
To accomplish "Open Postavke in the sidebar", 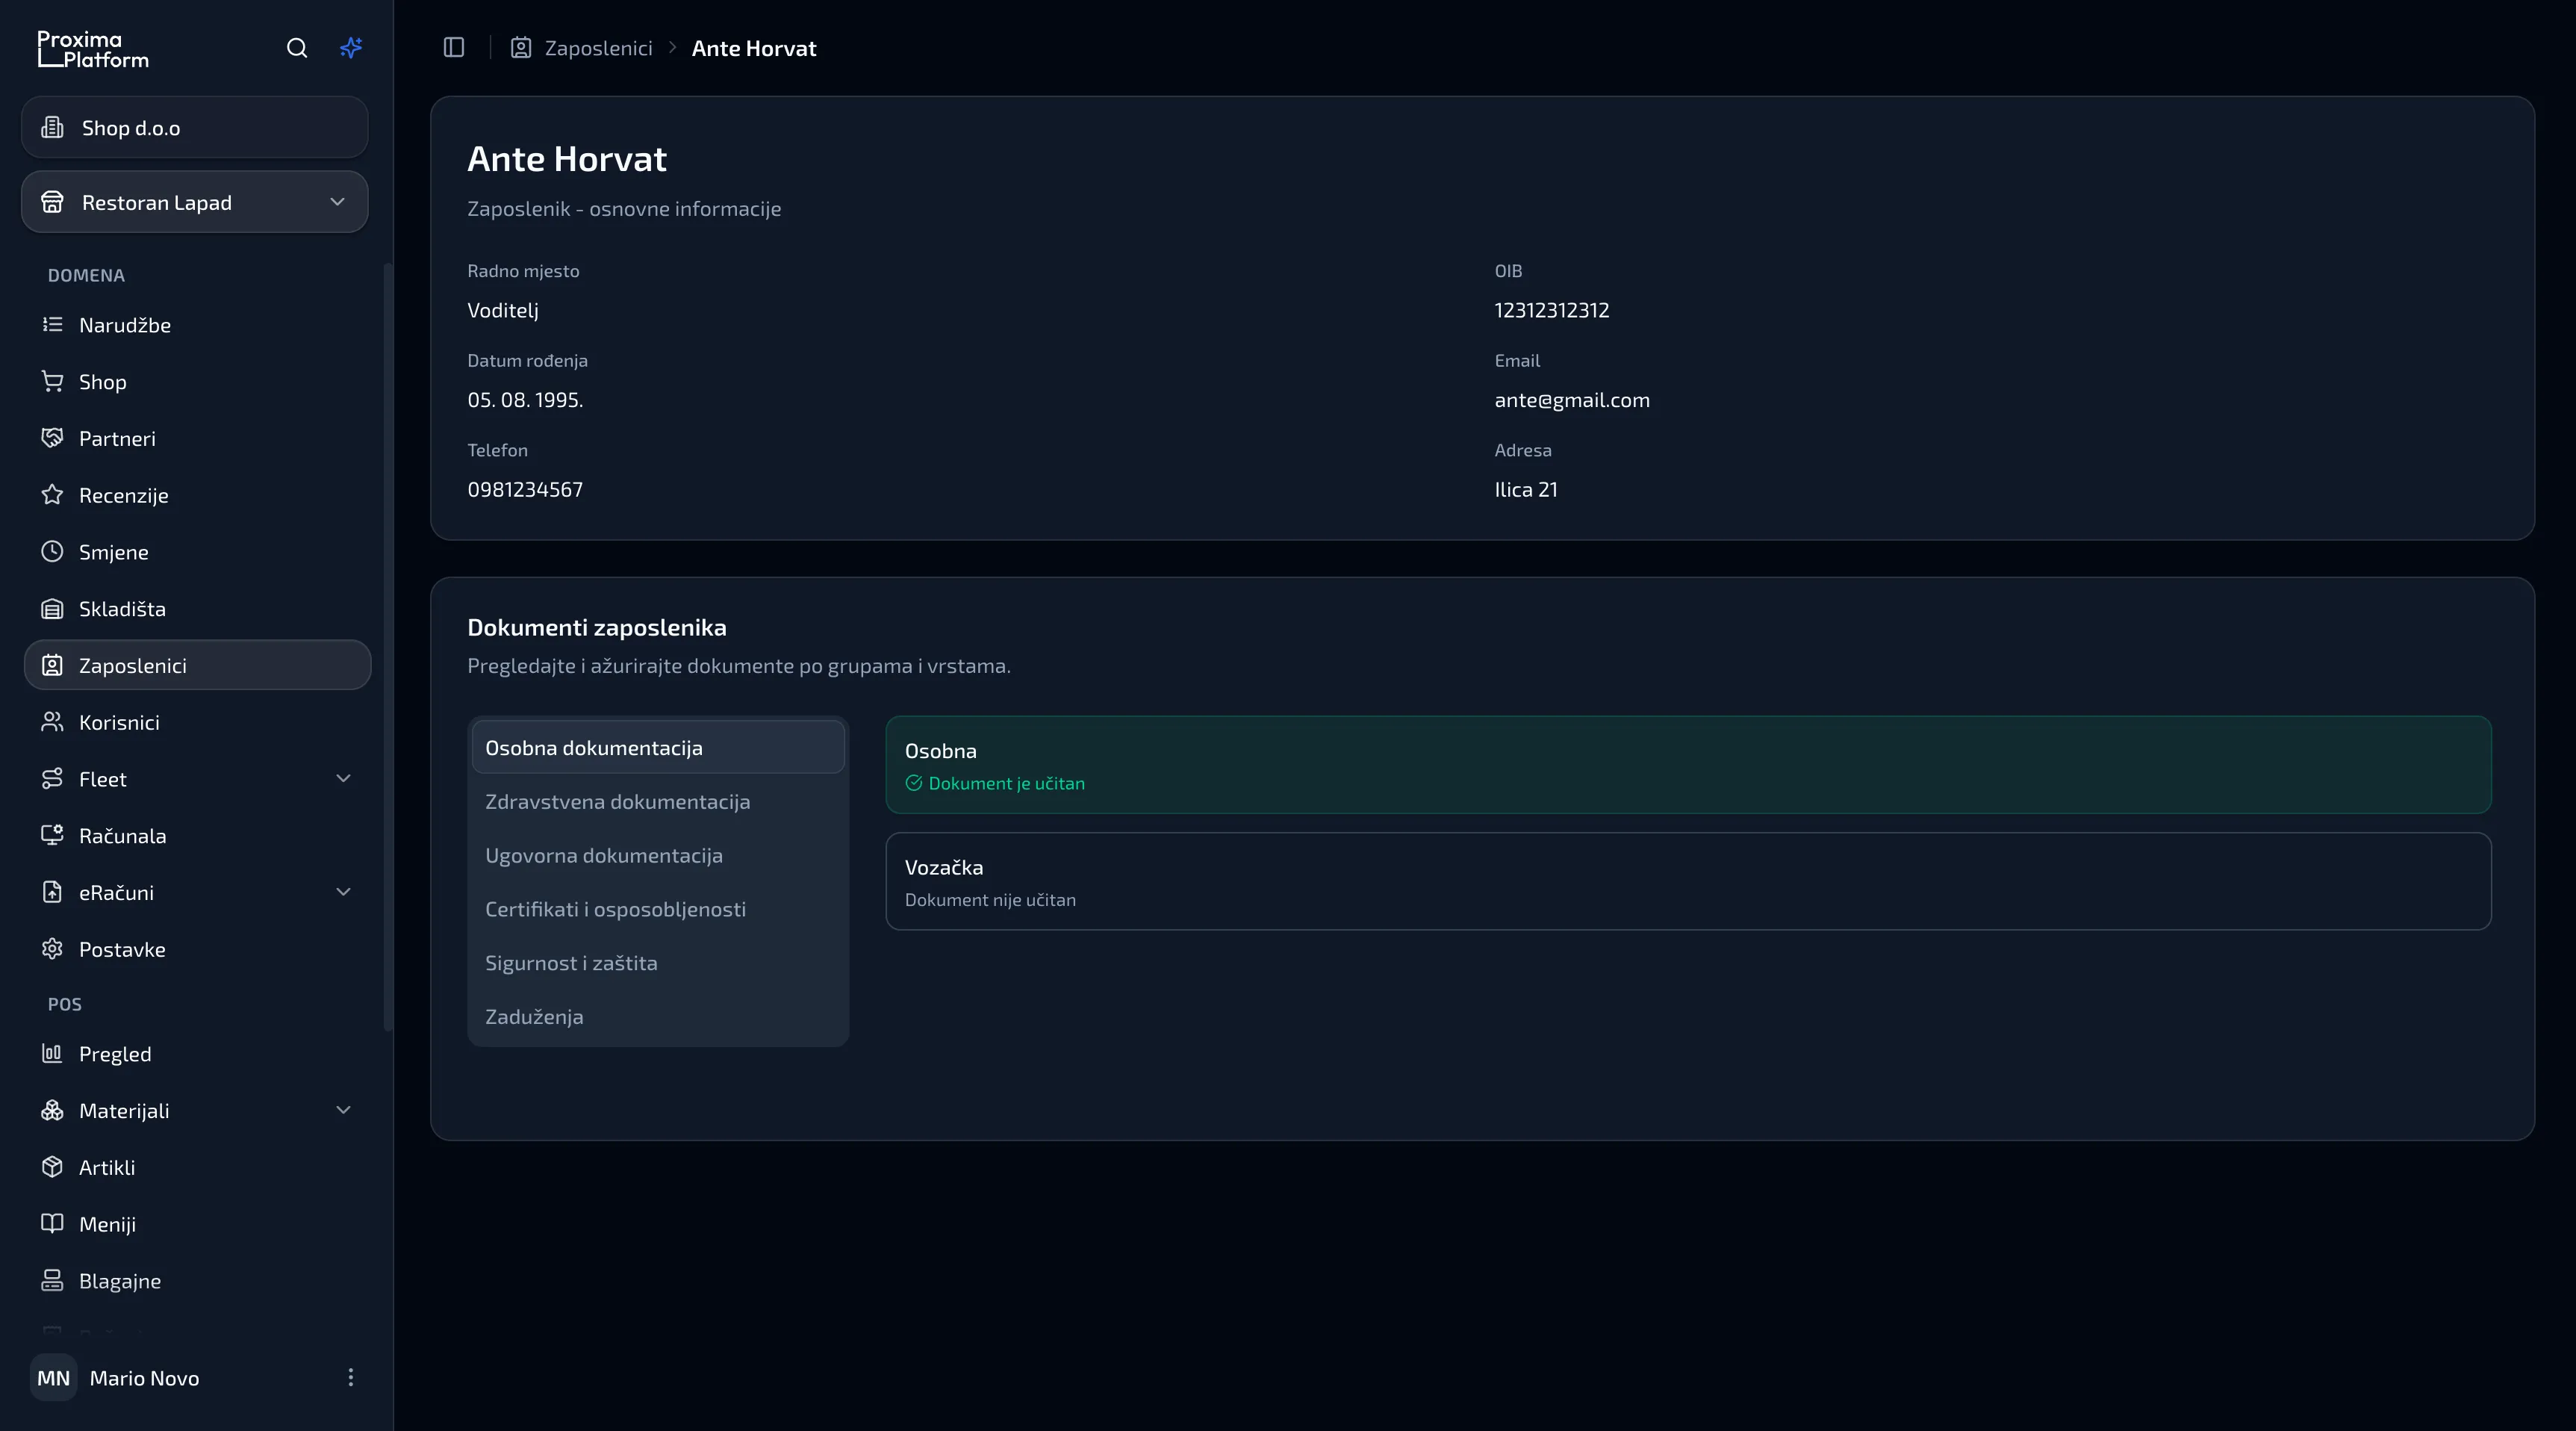I will tap(197, 949).
